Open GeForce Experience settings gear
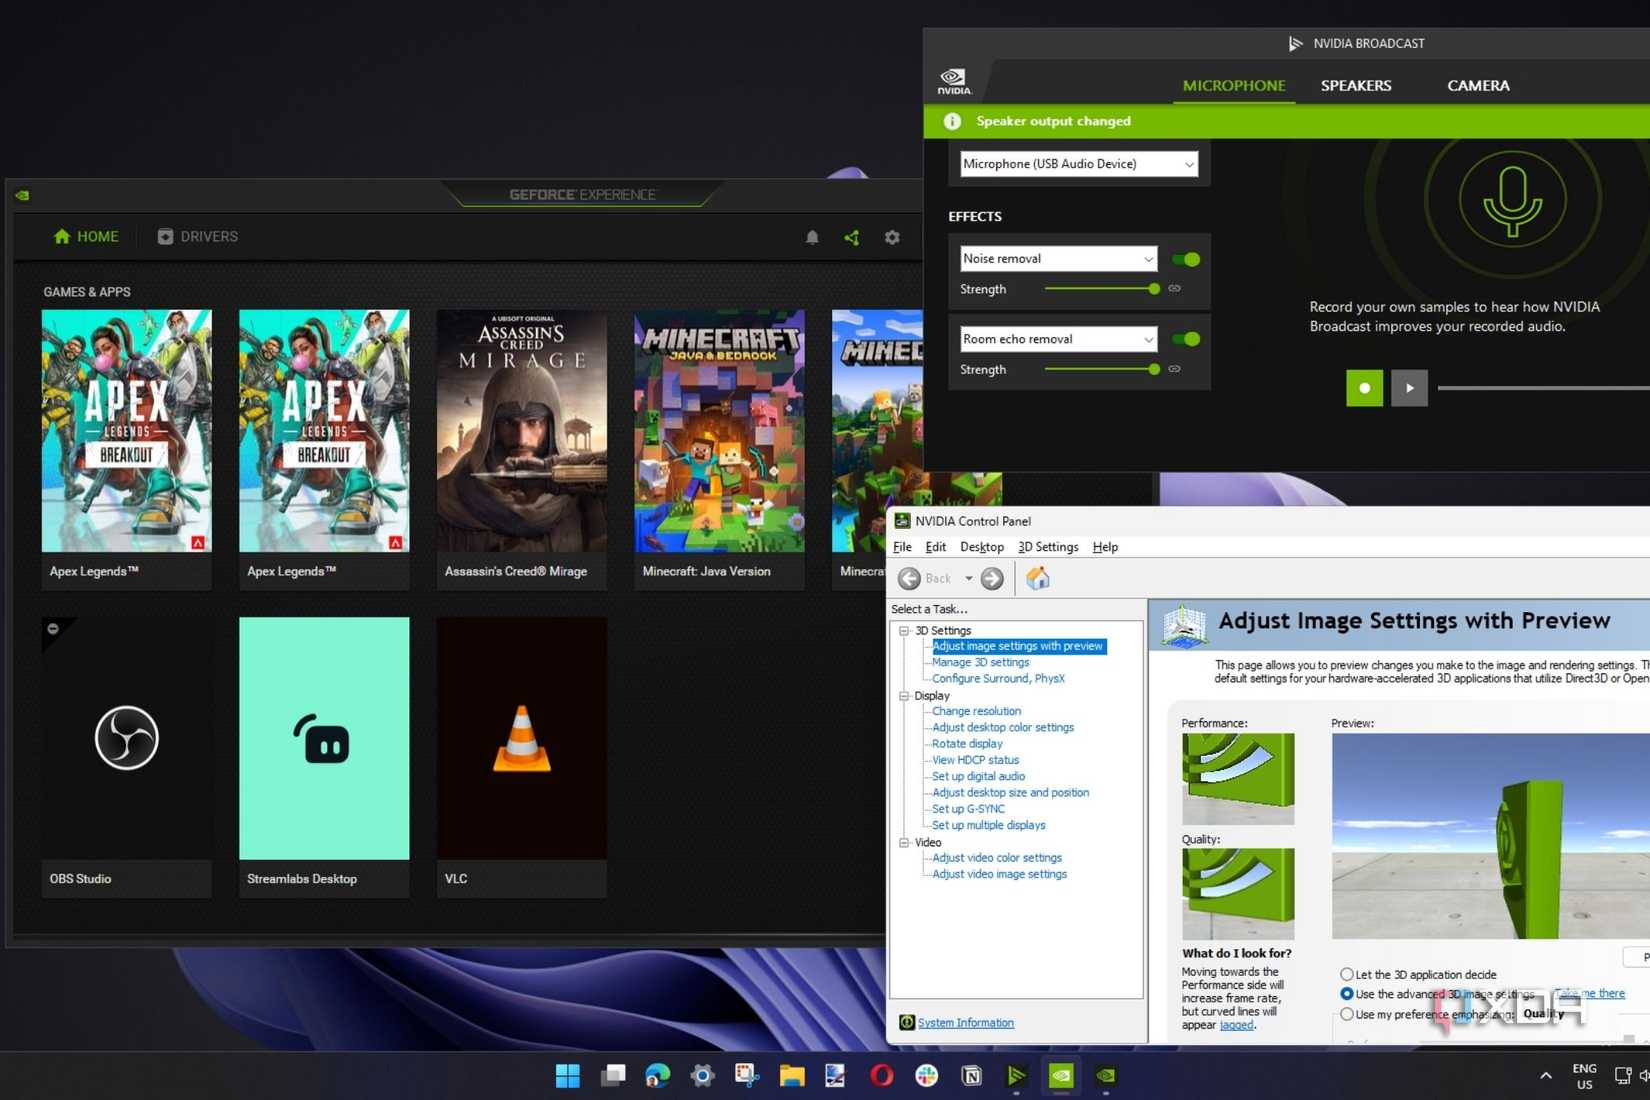Screen dimensions: 1650x1100 [x=891, y=237]
